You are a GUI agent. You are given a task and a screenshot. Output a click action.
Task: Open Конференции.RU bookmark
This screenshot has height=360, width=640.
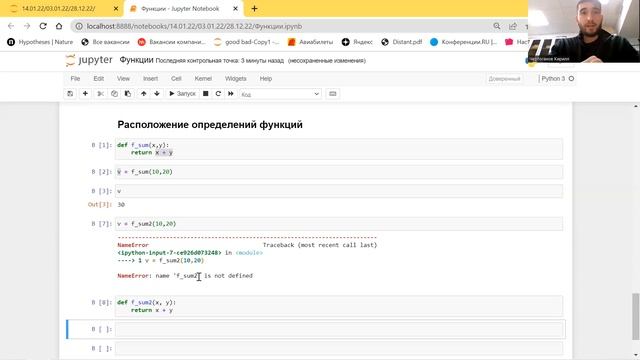coord(464,42)
